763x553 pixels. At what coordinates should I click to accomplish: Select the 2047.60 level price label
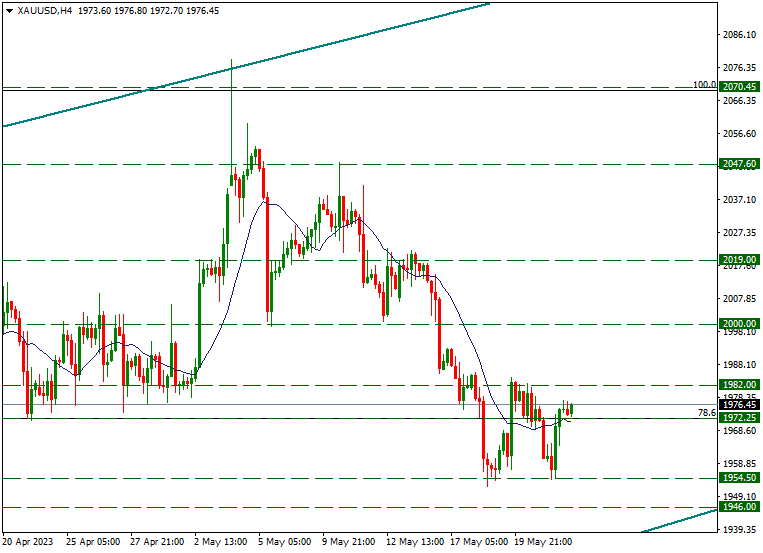coord(739,164)
